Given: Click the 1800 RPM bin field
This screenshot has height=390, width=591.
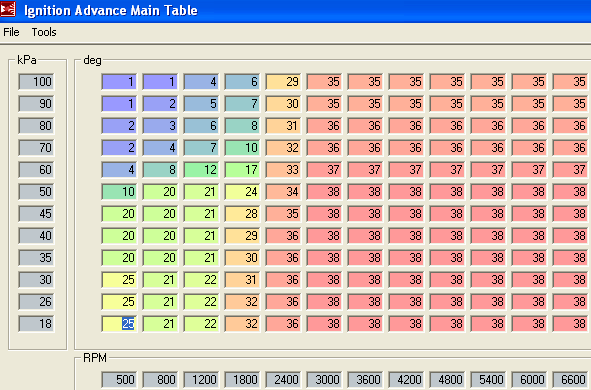Looking at the screenshot, I should tap(242, 379).
